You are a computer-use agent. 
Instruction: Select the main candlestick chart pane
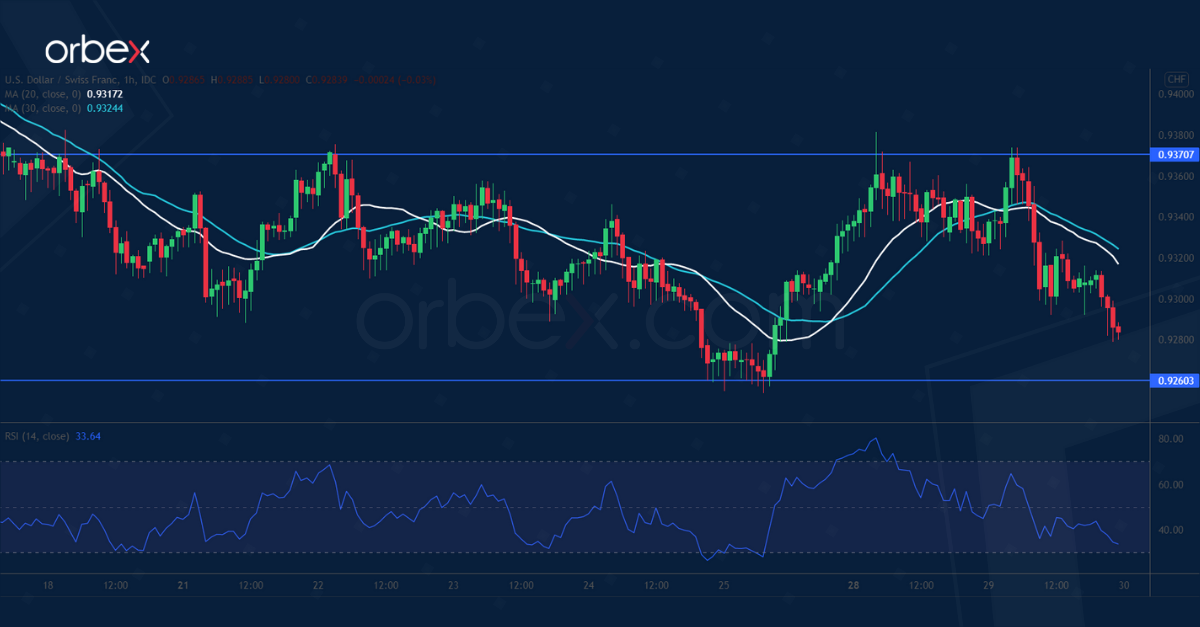click(x=600, y=250)
